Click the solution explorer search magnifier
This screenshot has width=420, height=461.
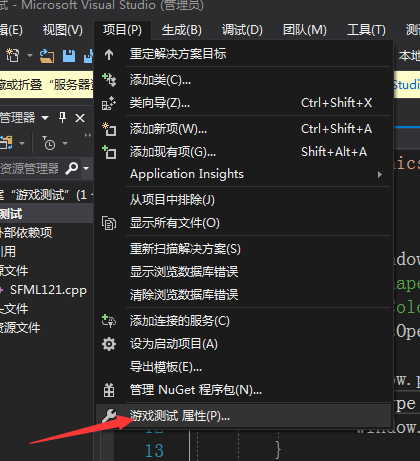pos(72,168)
